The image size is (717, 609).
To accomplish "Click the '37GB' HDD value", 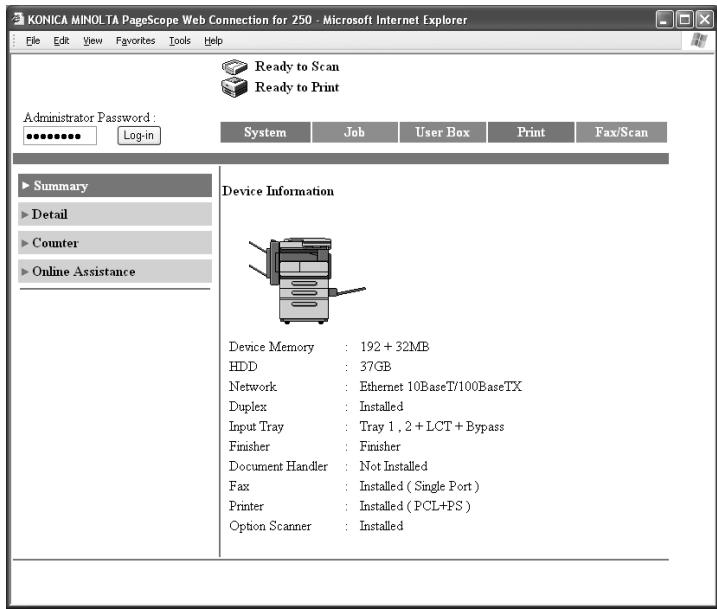I will [x=375, y=366].
